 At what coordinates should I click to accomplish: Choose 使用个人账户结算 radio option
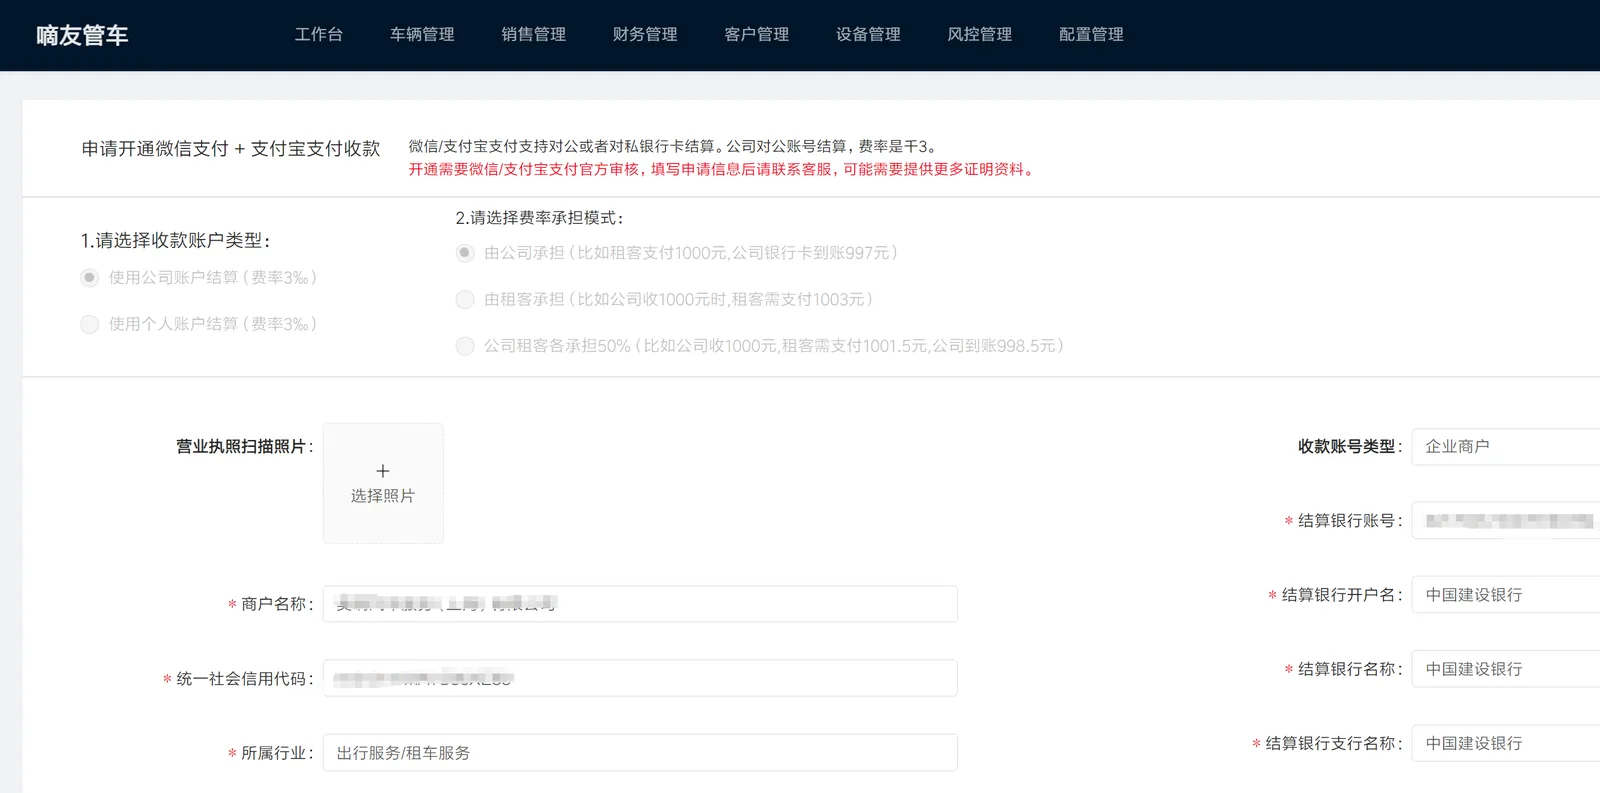tap(90, 324)
